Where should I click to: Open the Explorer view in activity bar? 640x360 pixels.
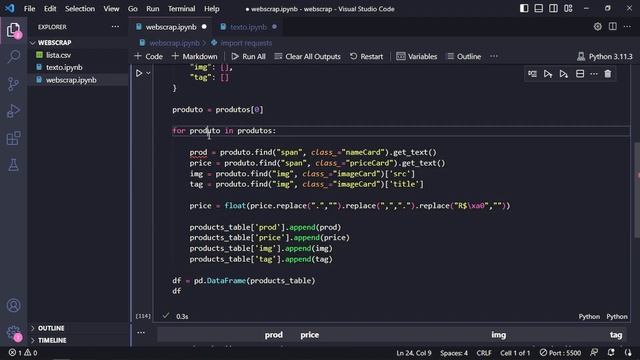coord(13,30)
